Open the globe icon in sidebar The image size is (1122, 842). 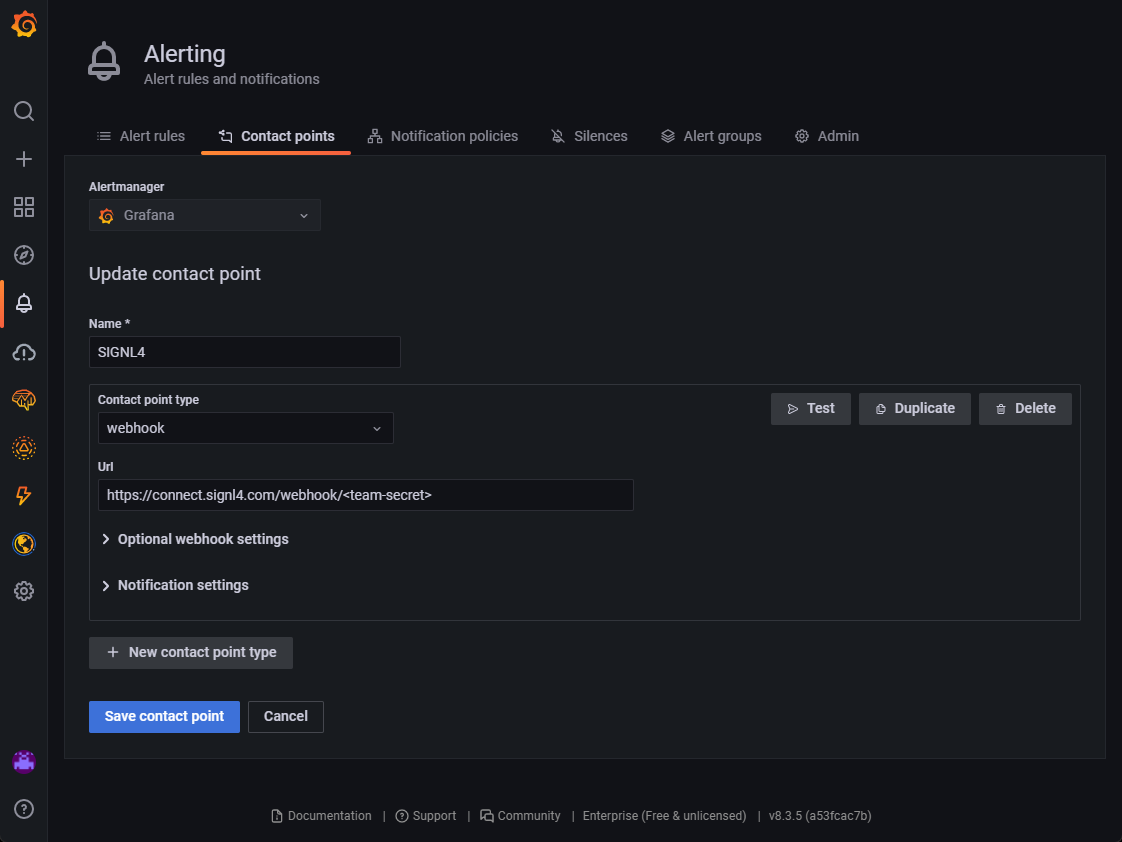pos(24,544)
